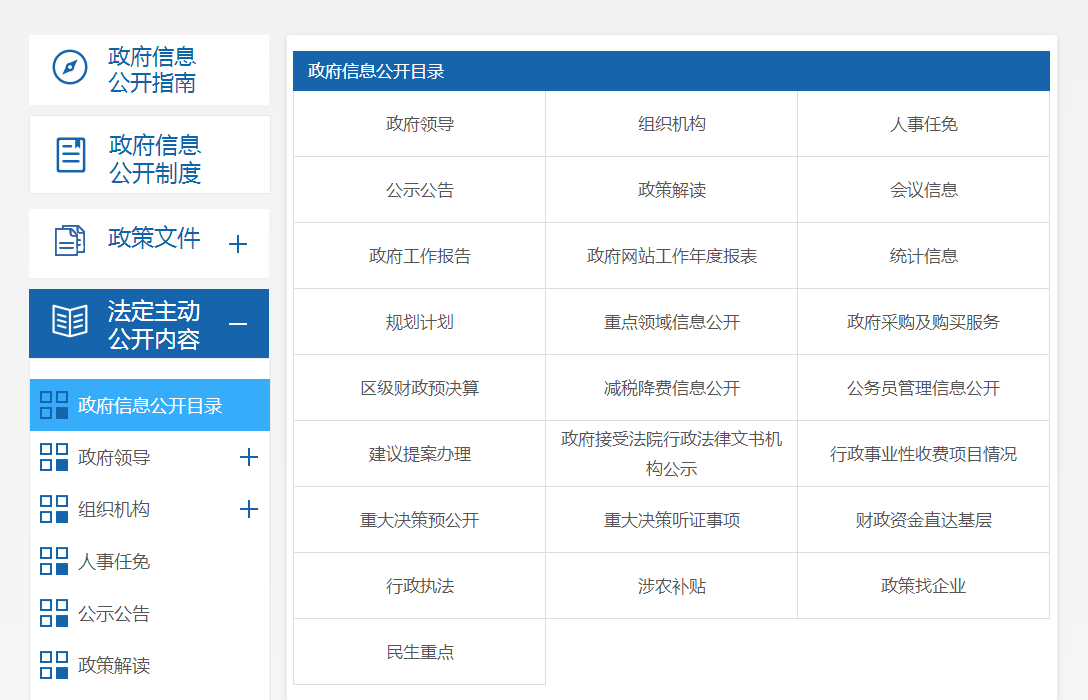This screenshot has width=1088, height=700.
Task: Open the 政府工作报告 link in the directory
Action: pos(419,256)
